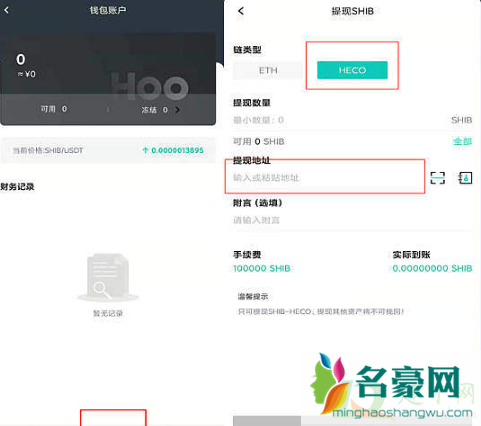Tap the SHIB/USDT current price row
Image resolution: width=481 pixels, height=426 pixels.
point(108,150)
